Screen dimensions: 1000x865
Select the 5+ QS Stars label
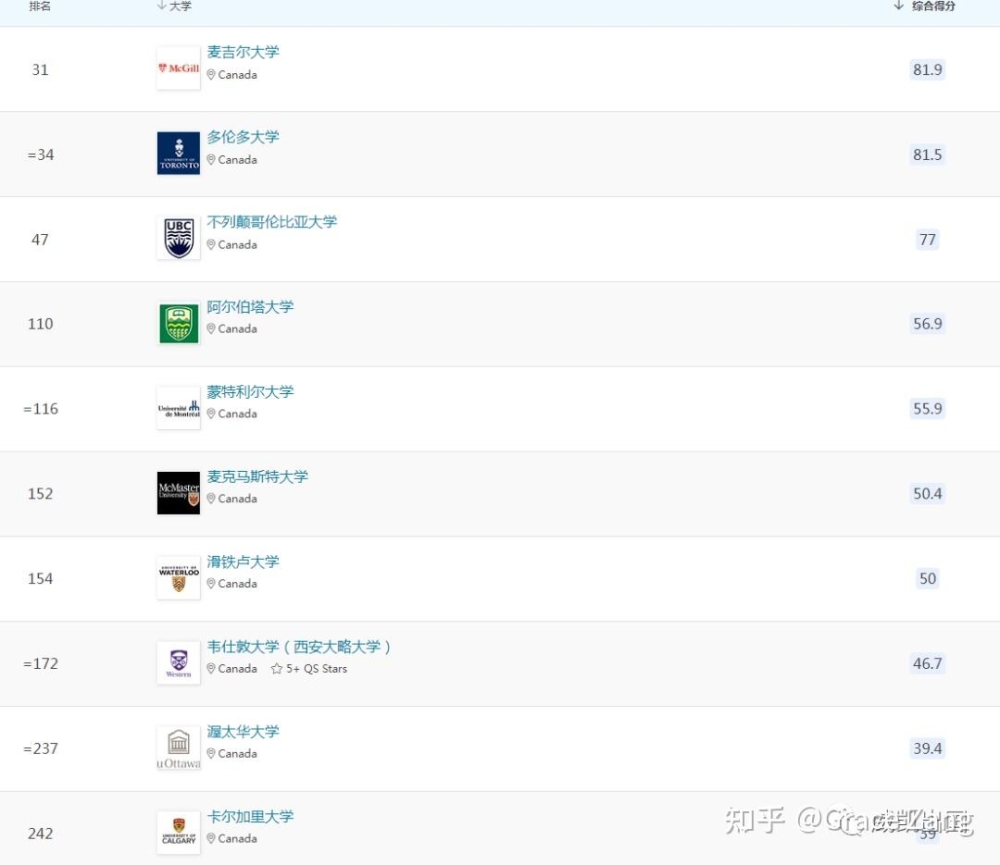point(316,669)
